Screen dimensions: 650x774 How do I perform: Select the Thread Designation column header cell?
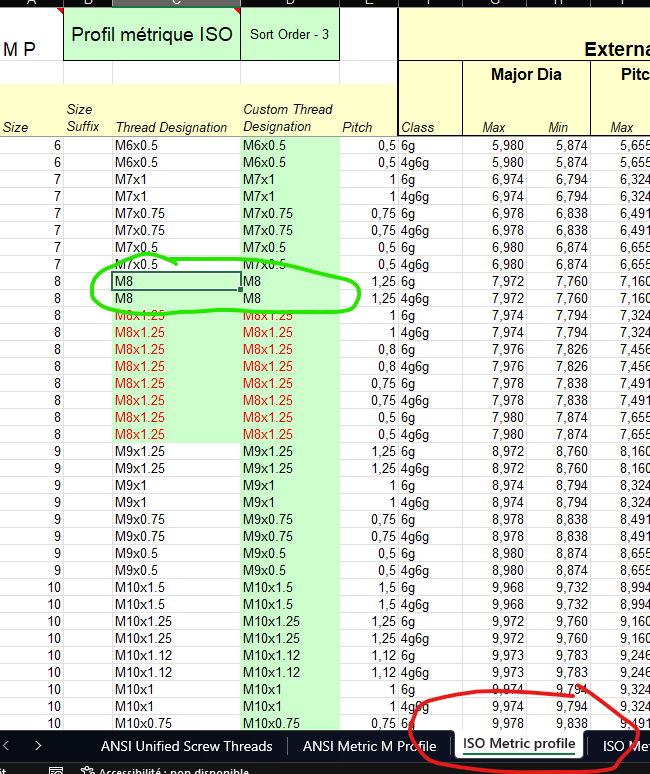pyautogui.click(x=176, y=110)
